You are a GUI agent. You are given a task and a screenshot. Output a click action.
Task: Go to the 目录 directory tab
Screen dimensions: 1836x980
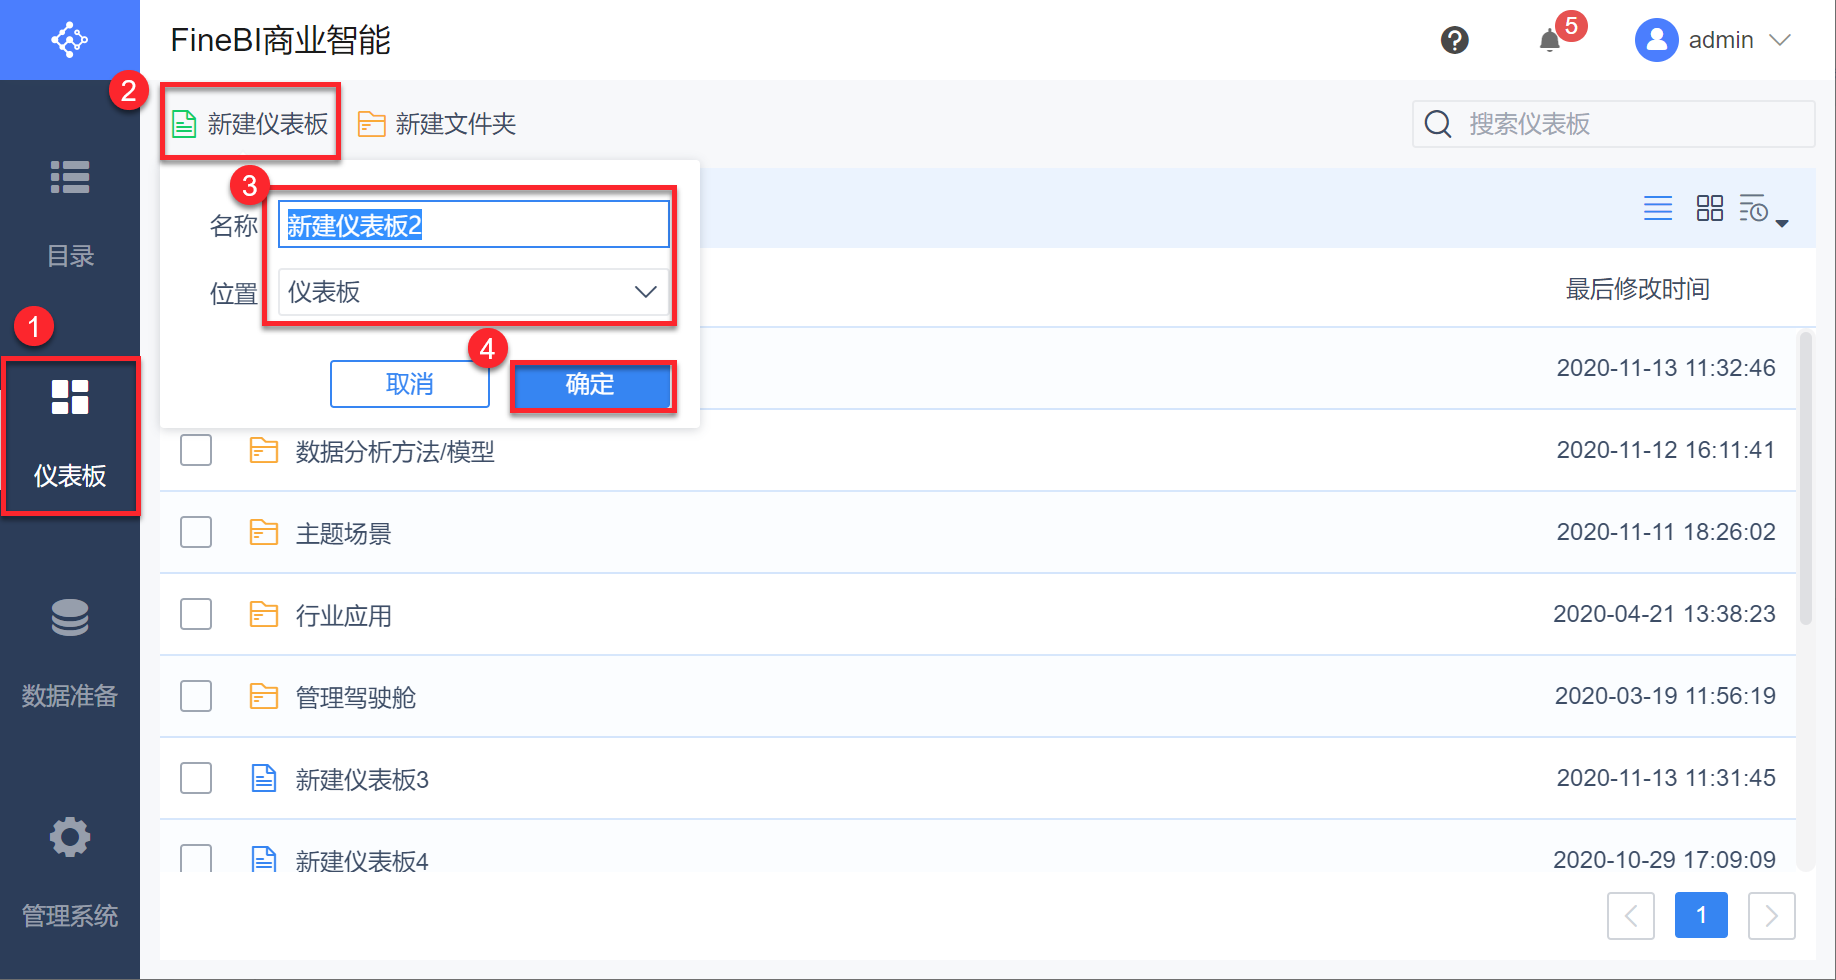(x=70, y=212)
